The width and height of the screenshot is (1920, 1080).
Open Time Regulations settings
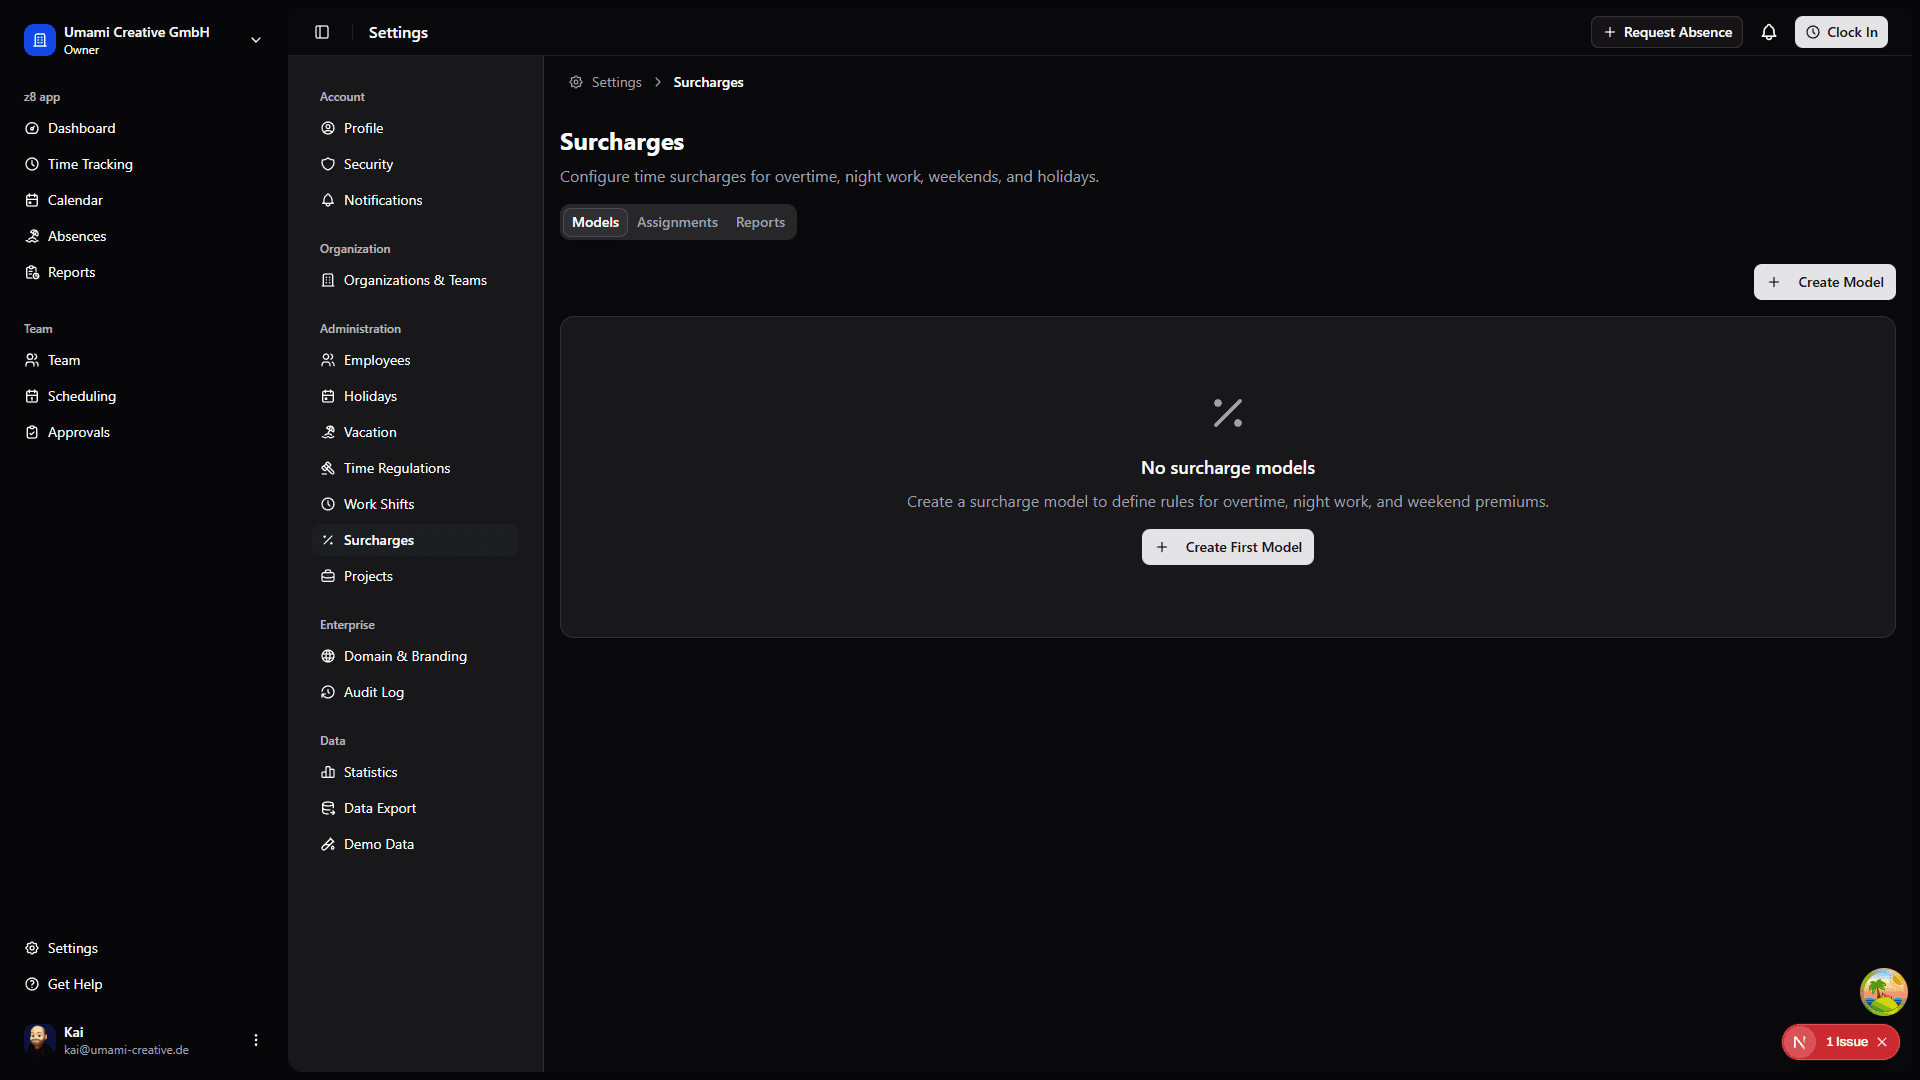(x=397, y=468)
